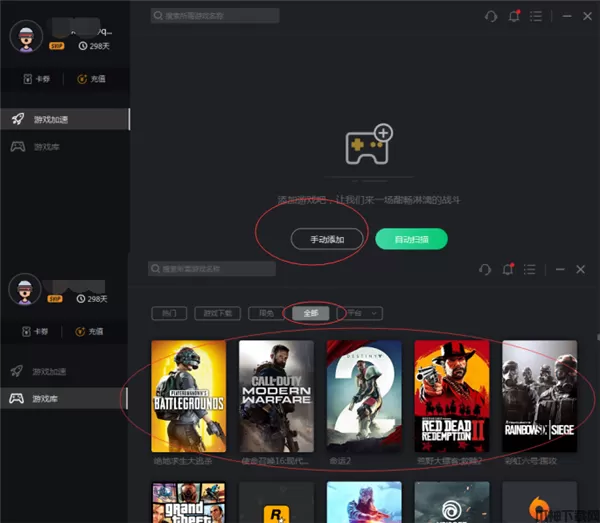Click the gamepad add-game icon

click(x=369, y=144)
